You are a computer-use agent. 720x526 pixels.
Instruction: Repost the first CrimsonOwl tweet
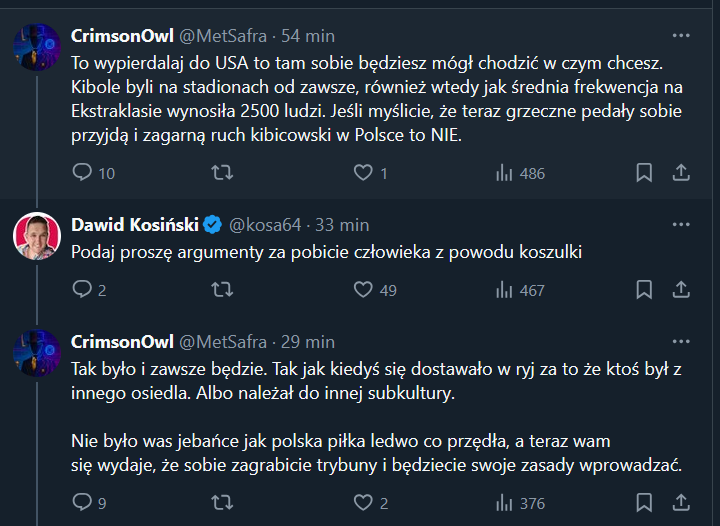pyautogui.click(x=224, y=173)
